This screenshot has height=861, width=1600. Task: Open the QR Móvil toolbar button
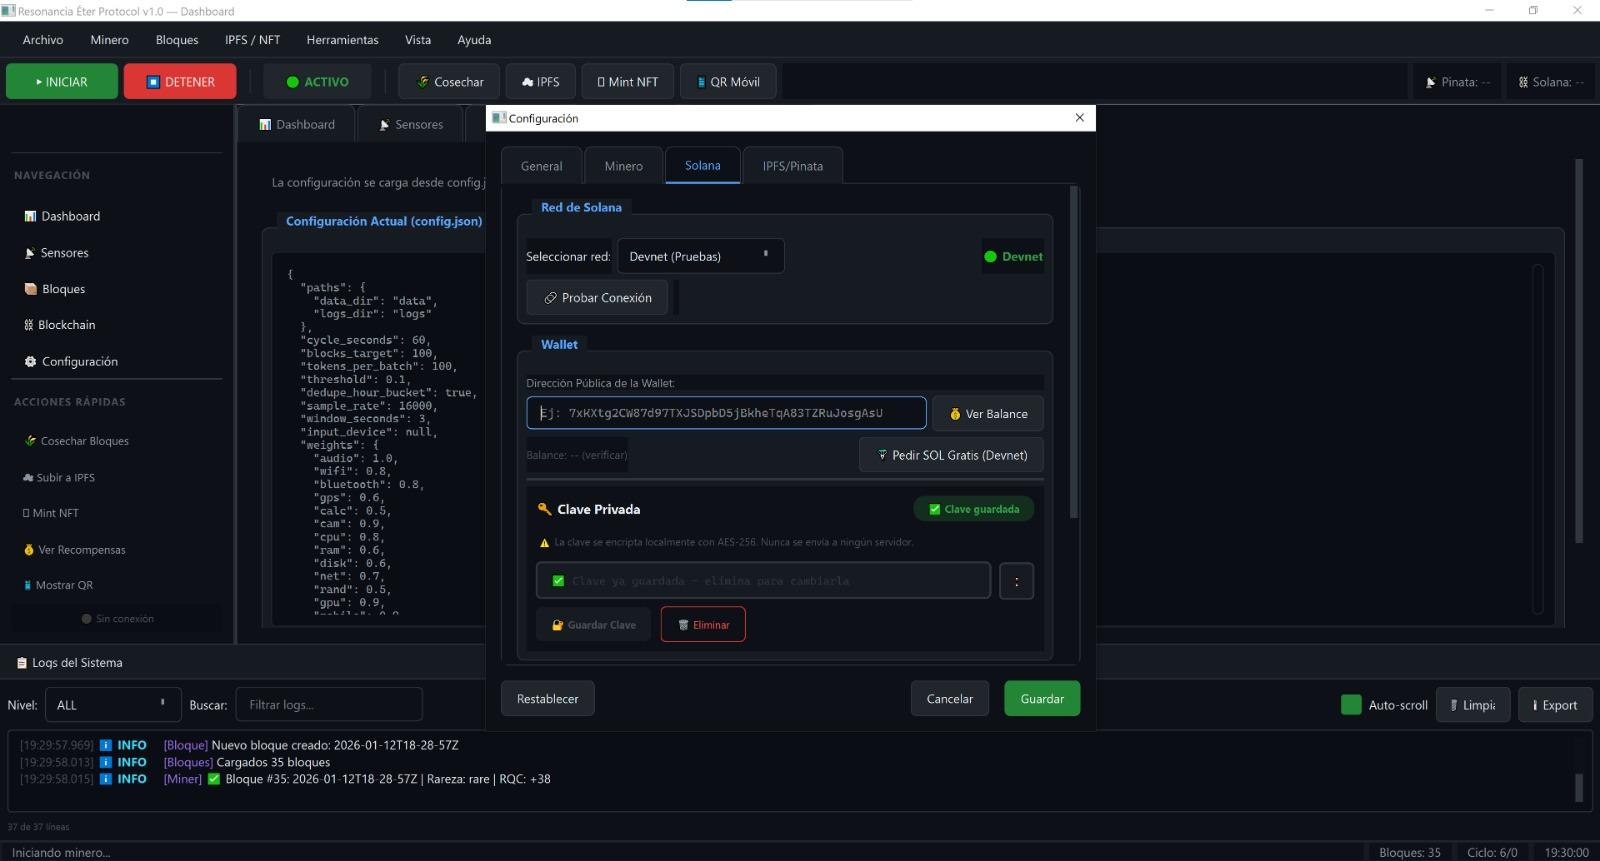(x=727, y=82)
